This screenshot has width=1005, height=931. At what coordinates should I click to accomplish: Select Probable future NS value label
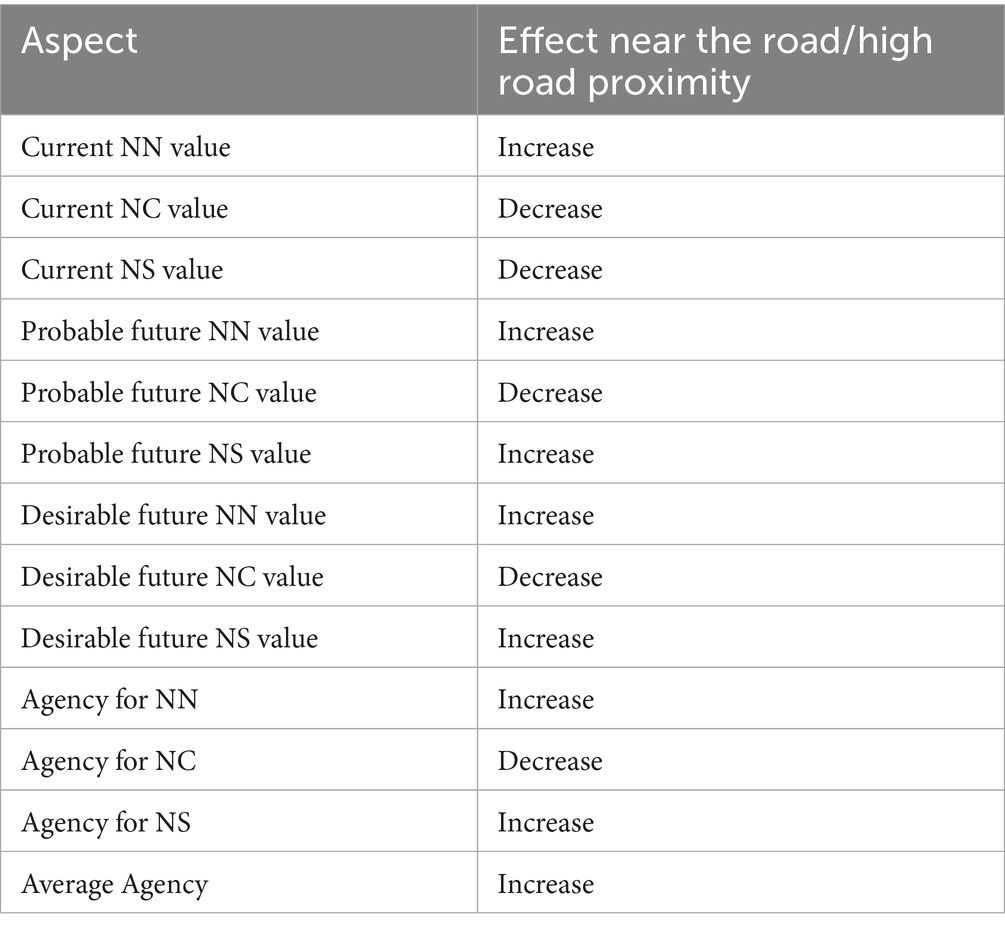coord(166,454)
